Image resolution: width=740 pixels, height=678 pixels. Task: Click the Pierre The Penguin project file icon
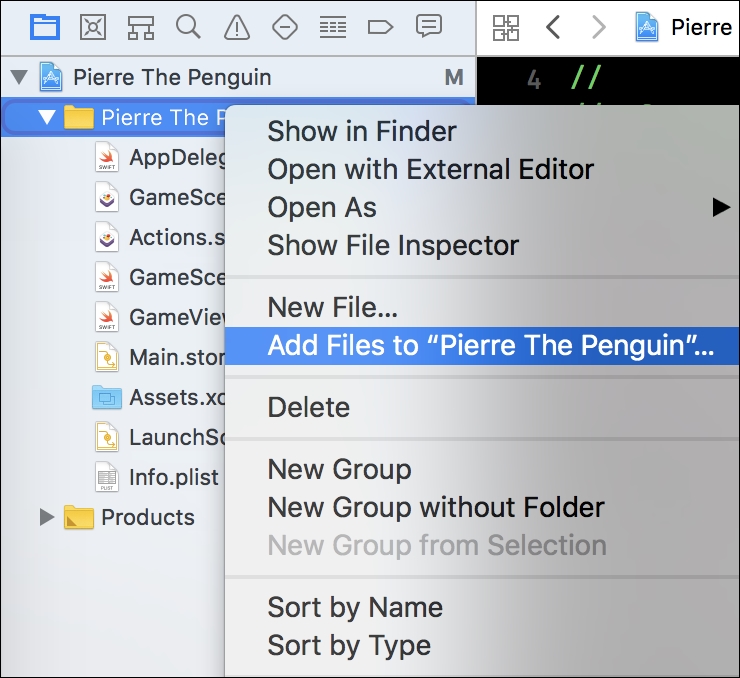coord(51,77)
